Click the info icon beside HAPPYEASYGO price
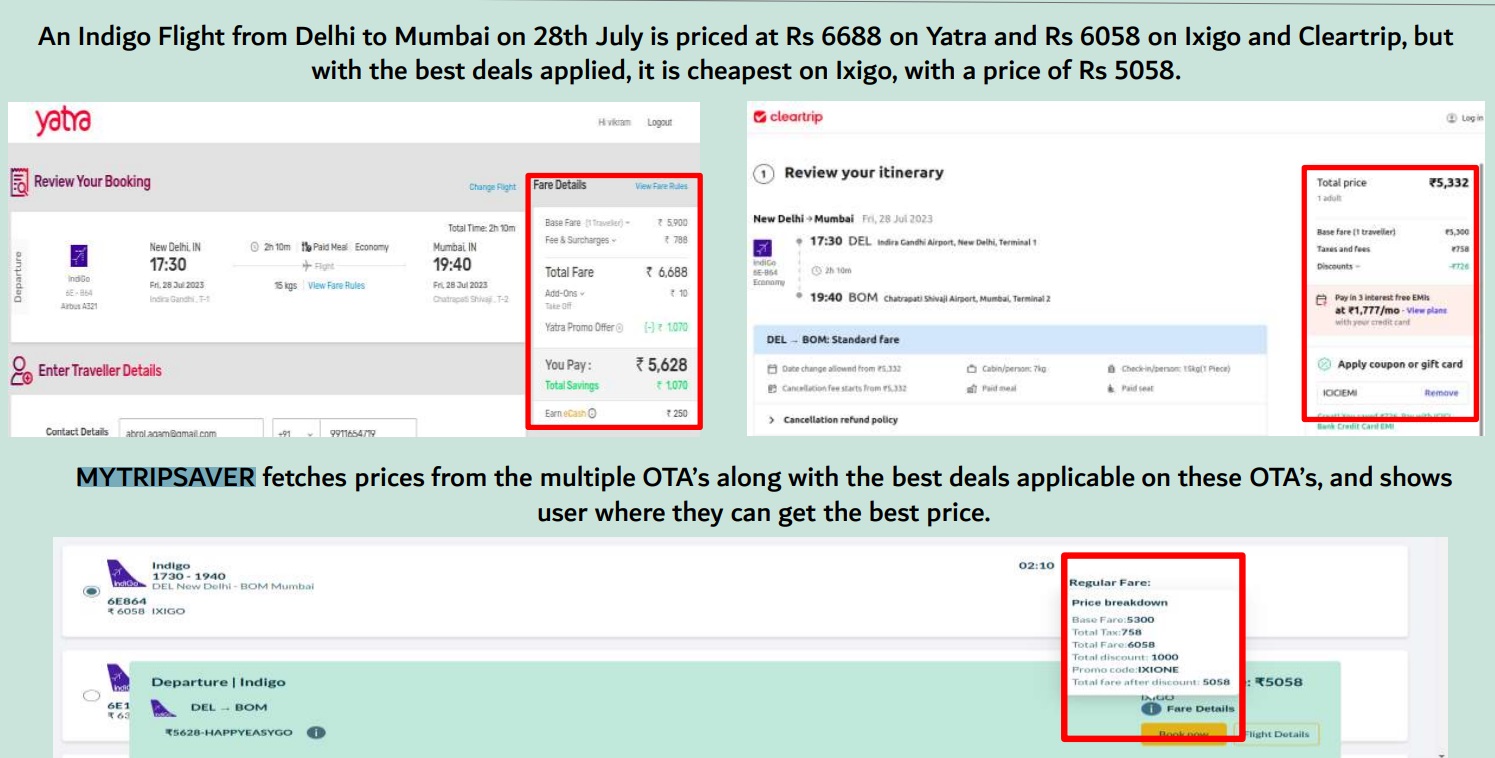1495x758 pixels. coord(315,733)
